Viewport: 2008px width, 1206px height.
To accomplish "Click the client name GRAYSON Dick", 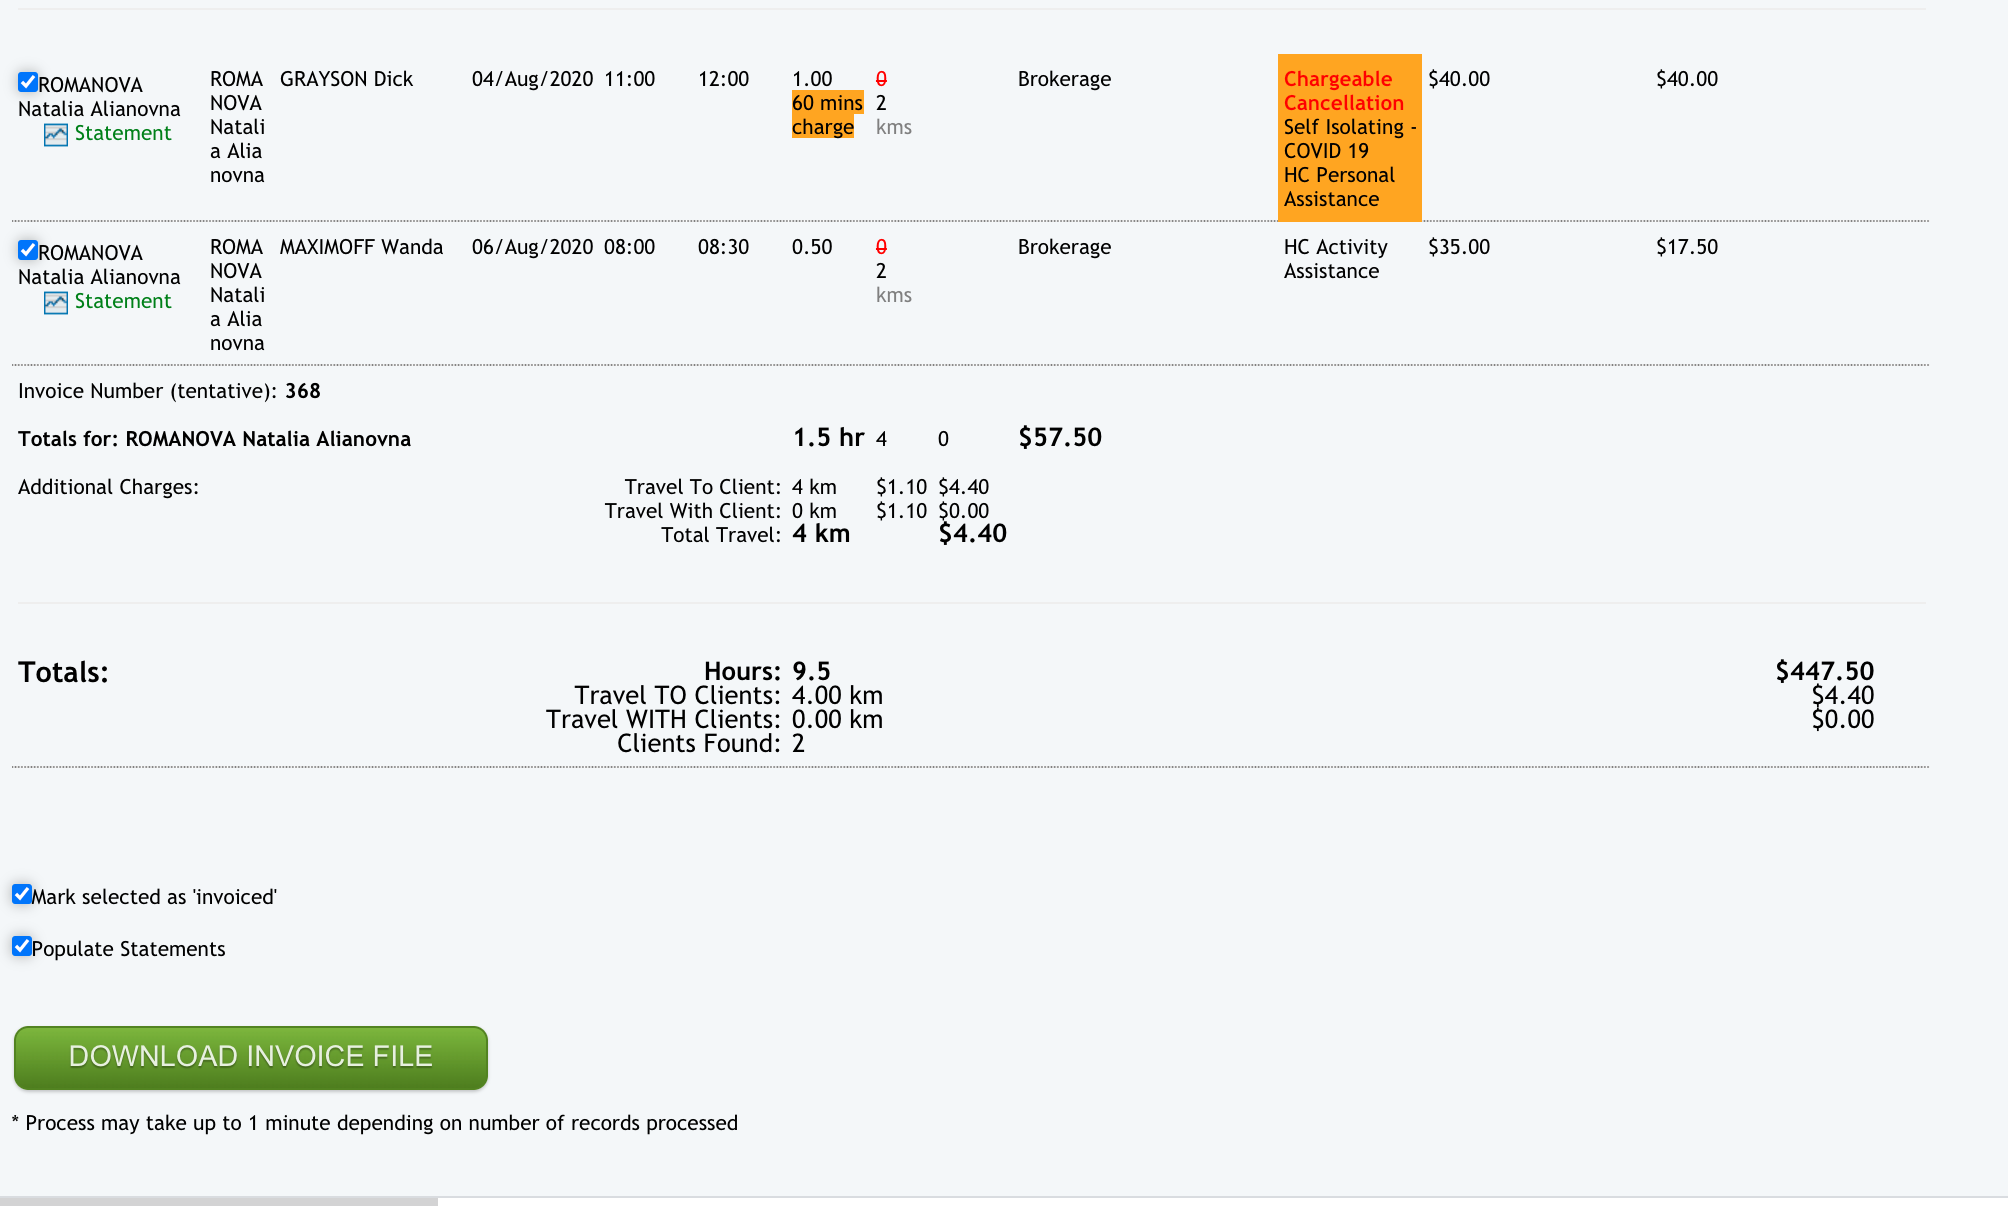I will tap(346, 79).
